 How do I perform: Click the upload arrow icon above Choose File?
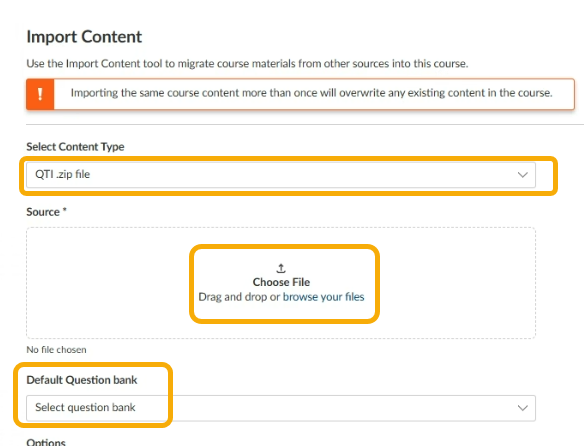coord(281,268)
